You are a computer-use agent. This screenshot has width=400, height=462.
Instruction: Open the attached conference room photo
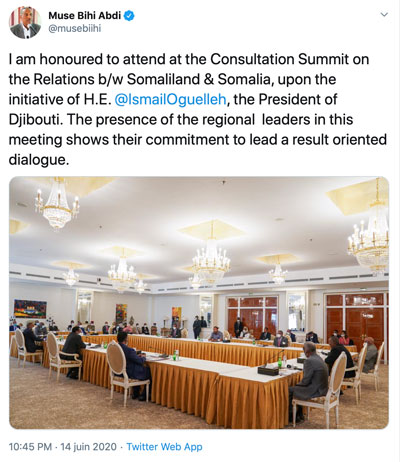point(199,303)
